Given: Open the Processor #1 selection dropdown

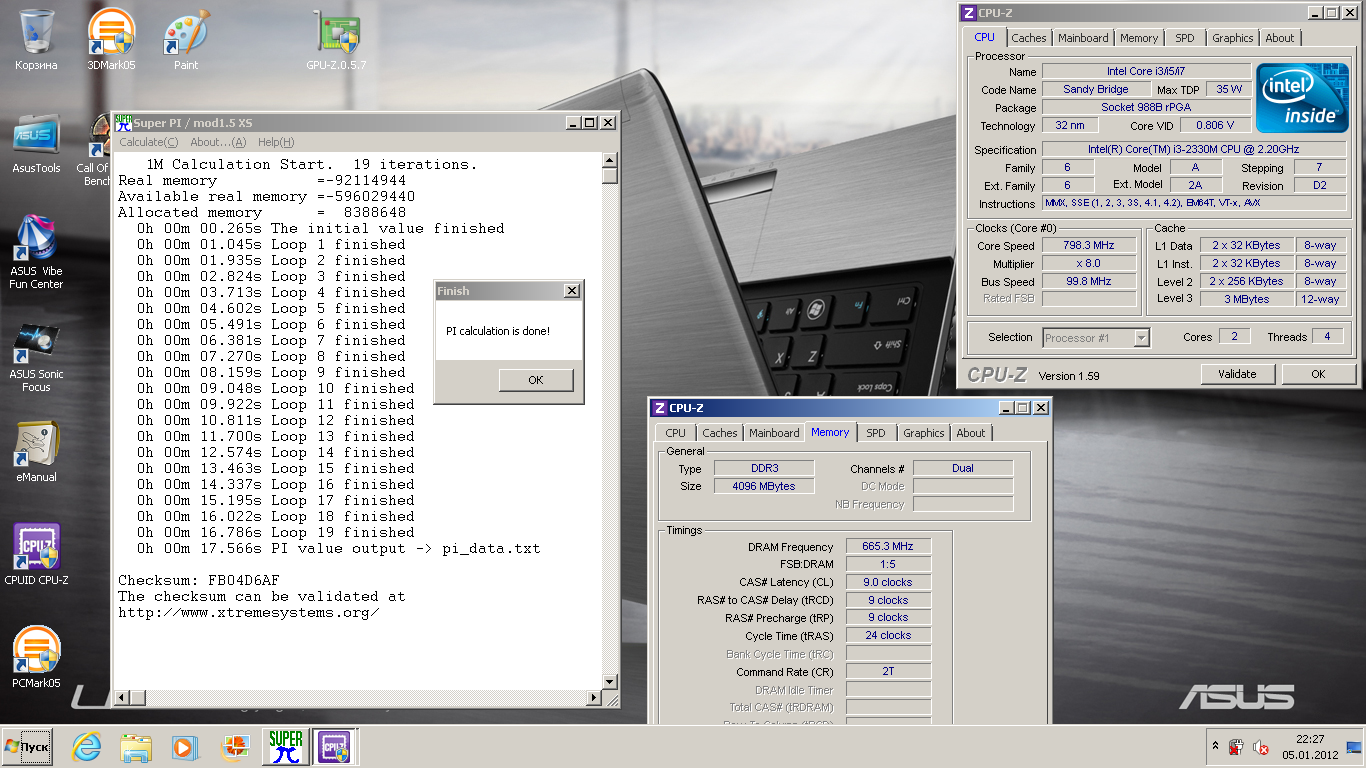Looking at the screenshot, I should (1096, 338).
